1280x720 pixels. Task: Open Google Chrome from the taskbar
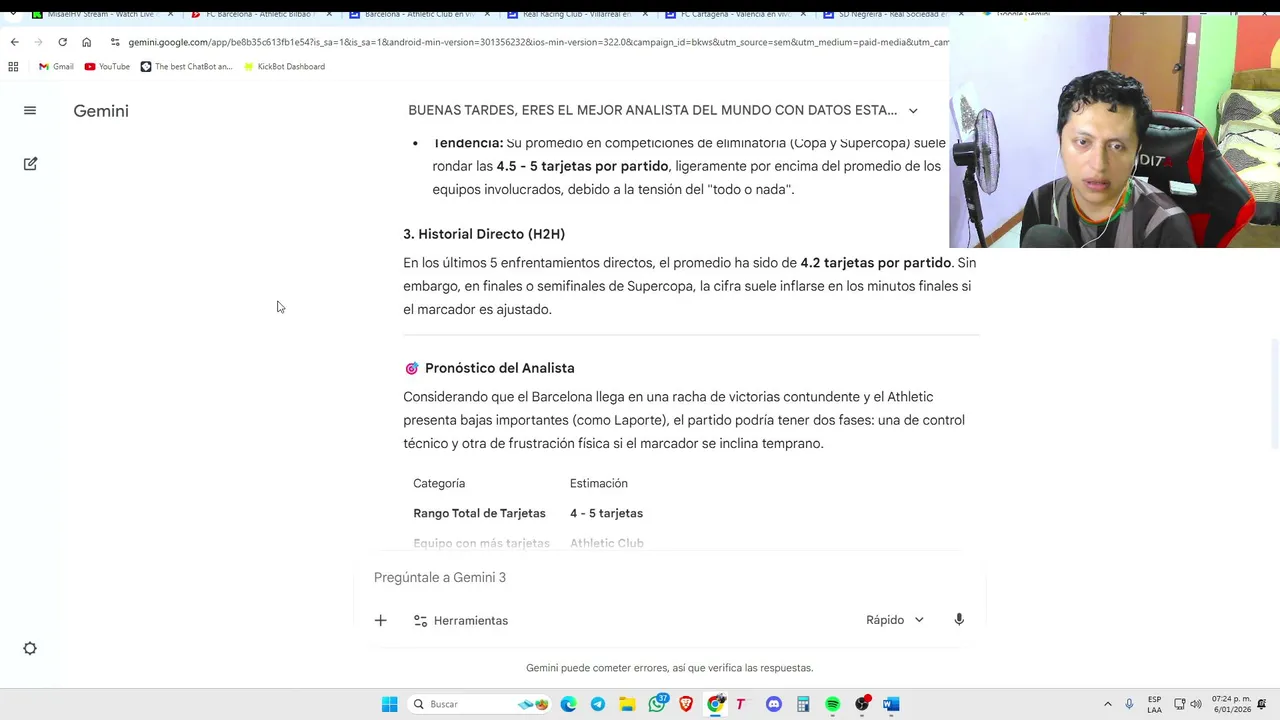pyautogui.click(x=715, y=704)
